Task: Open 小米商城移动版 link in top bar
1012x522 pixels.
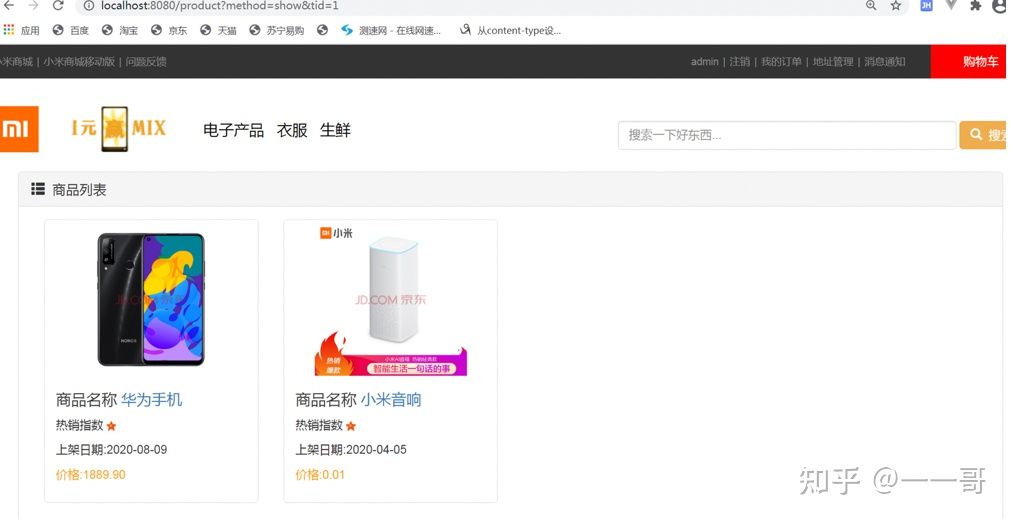Action: point(79,62)
